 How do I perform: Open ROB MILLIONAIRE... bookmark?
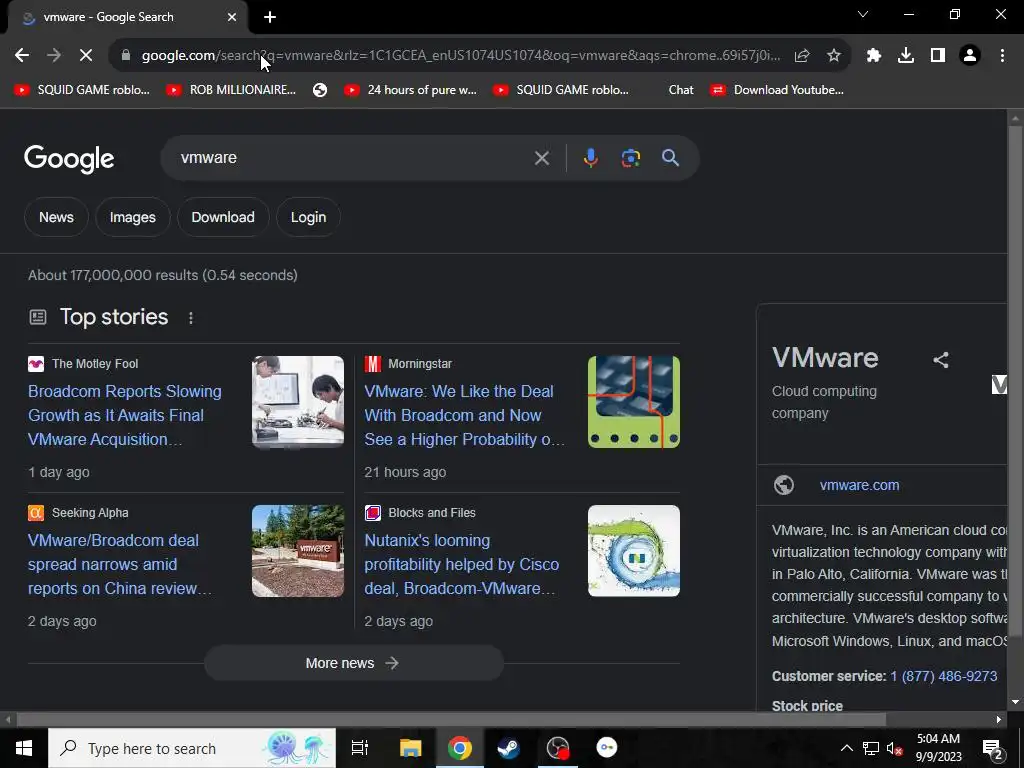[x=231, y=90]
